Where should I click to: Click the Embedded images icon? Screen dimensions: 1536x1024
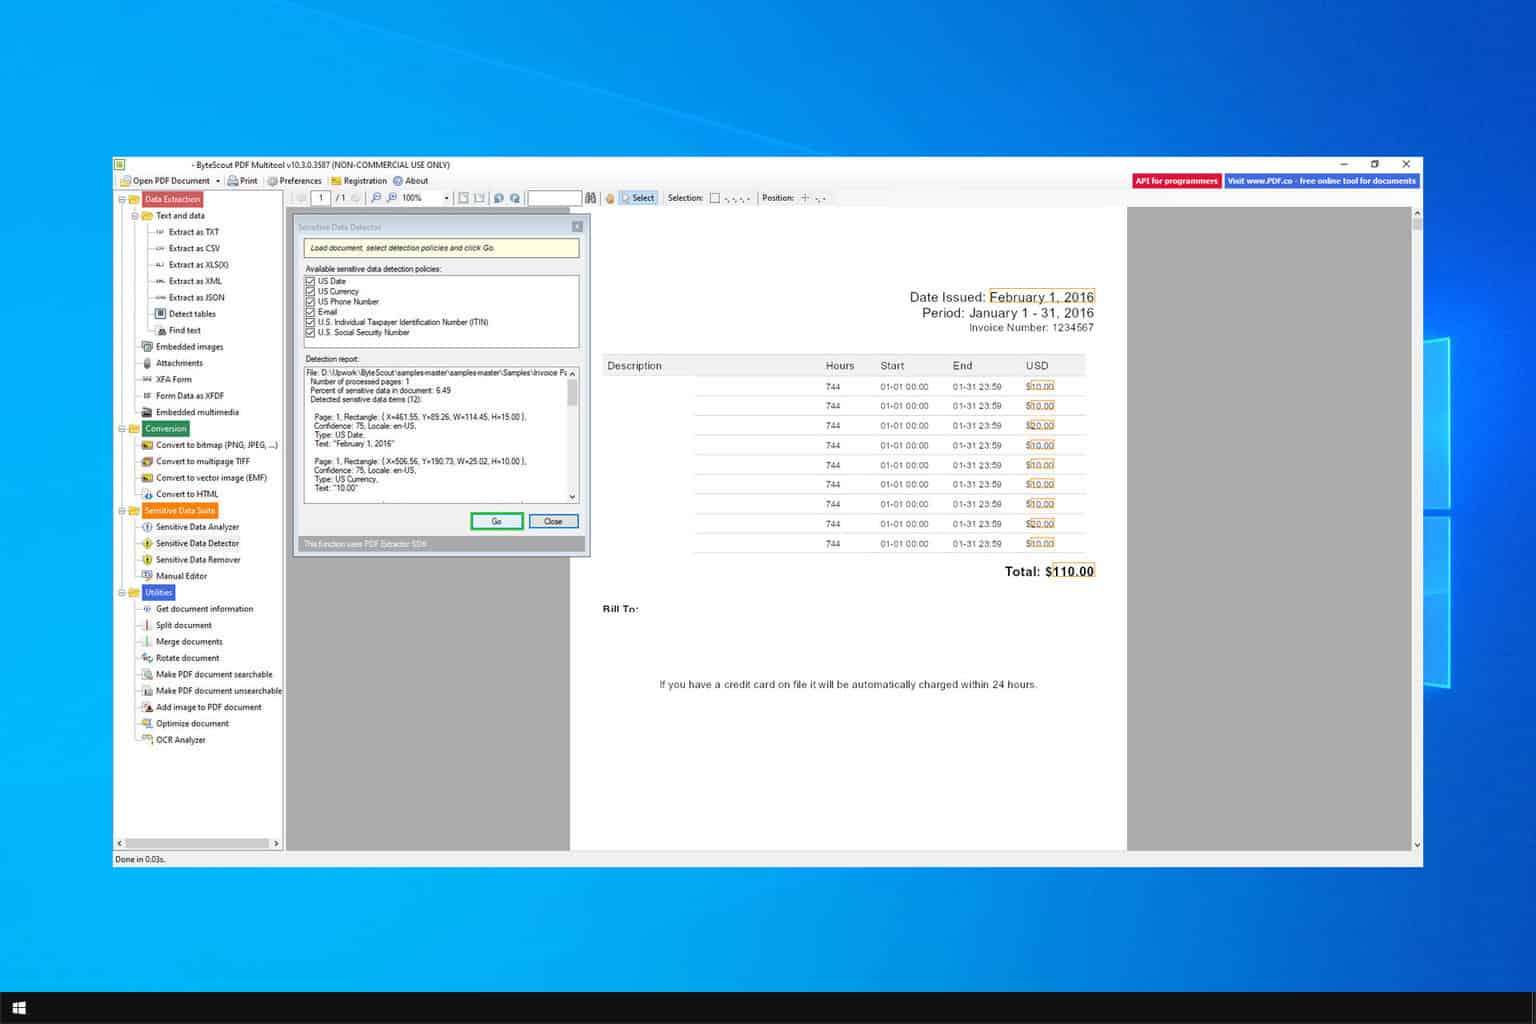coord(147,347)
